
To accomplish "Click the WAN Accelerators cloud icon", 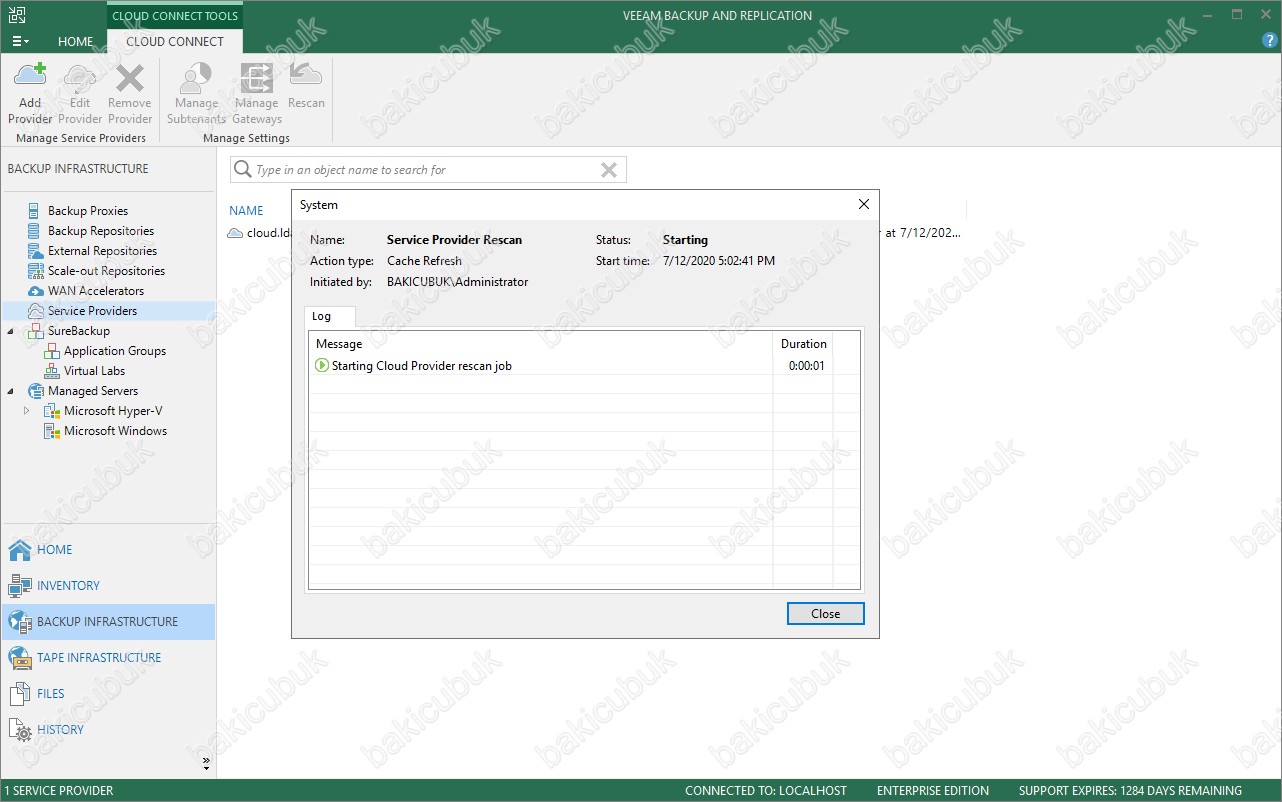I will click(36, 291).
